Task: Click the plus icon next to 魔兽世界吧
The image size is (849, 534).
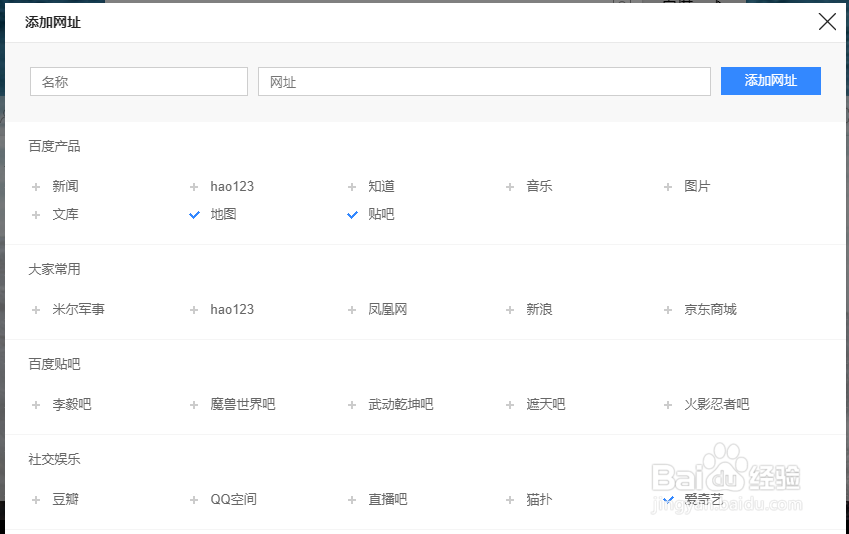Action: 194,405
